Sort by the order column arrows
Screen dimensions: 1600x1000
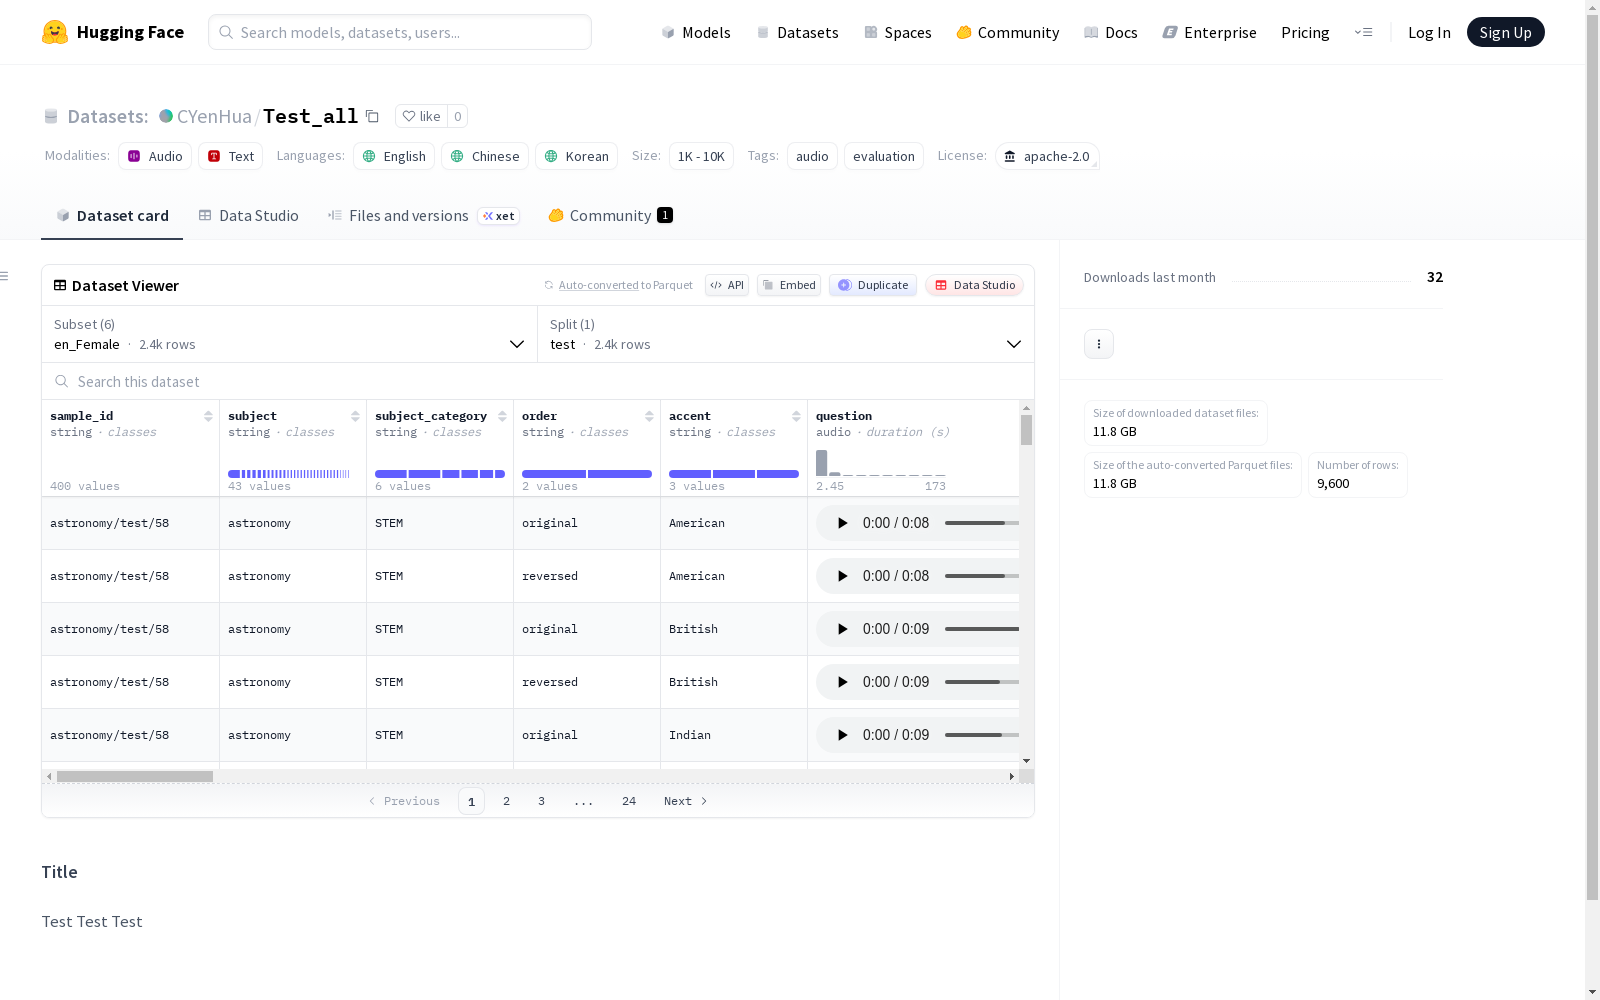point(649,416)
